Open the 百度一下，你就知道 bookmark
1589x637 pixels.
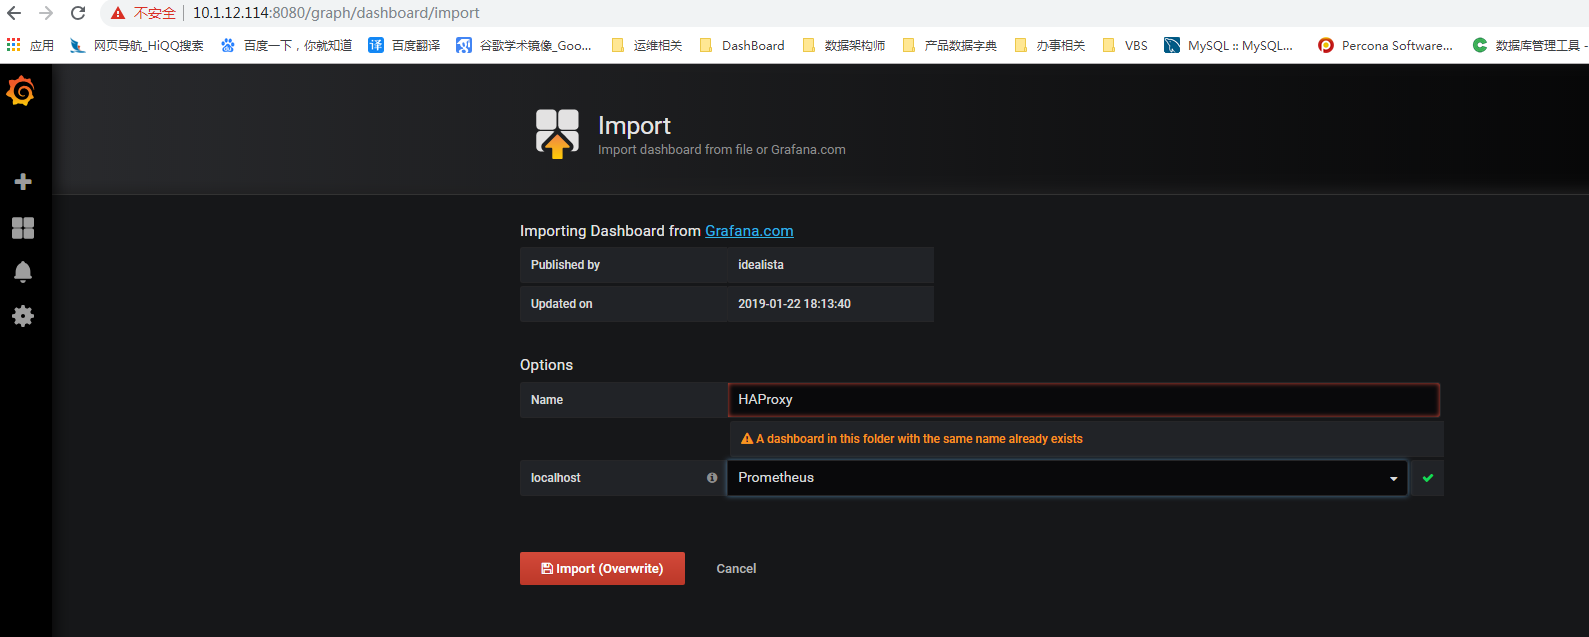coord(286,45)
